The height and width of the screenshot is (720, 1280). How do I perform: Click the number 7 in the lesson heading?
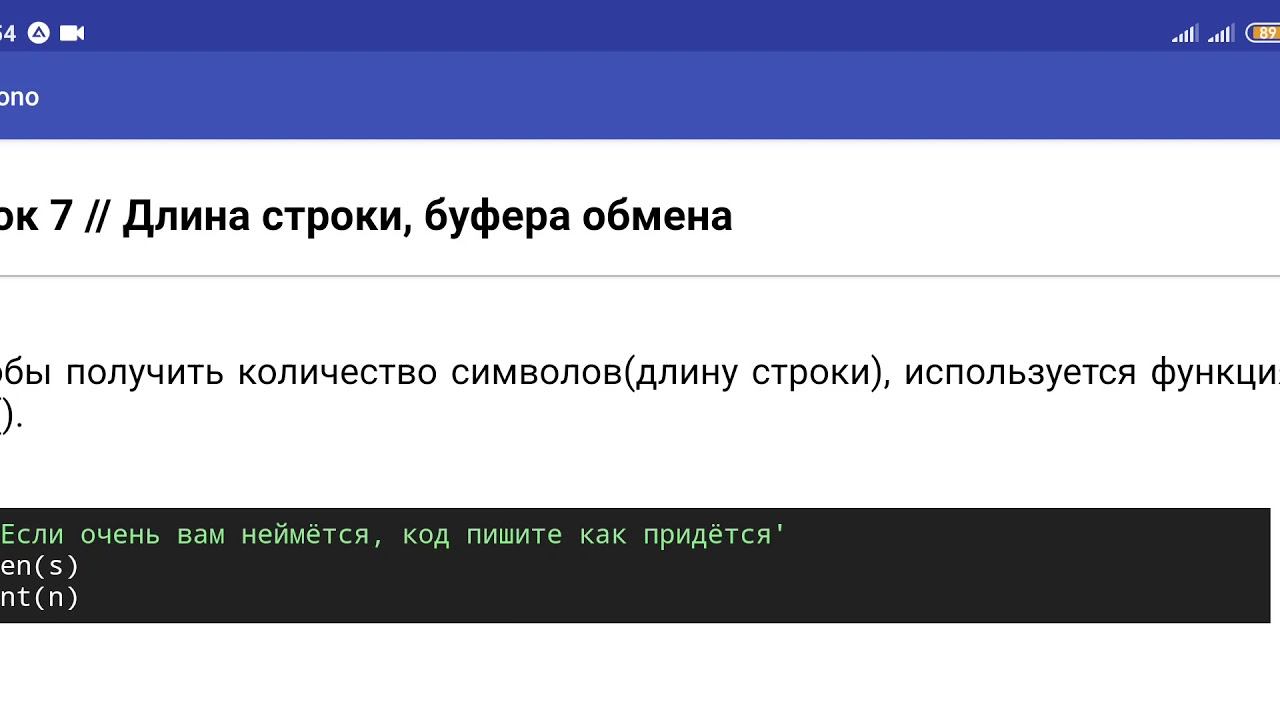[61, 215]
